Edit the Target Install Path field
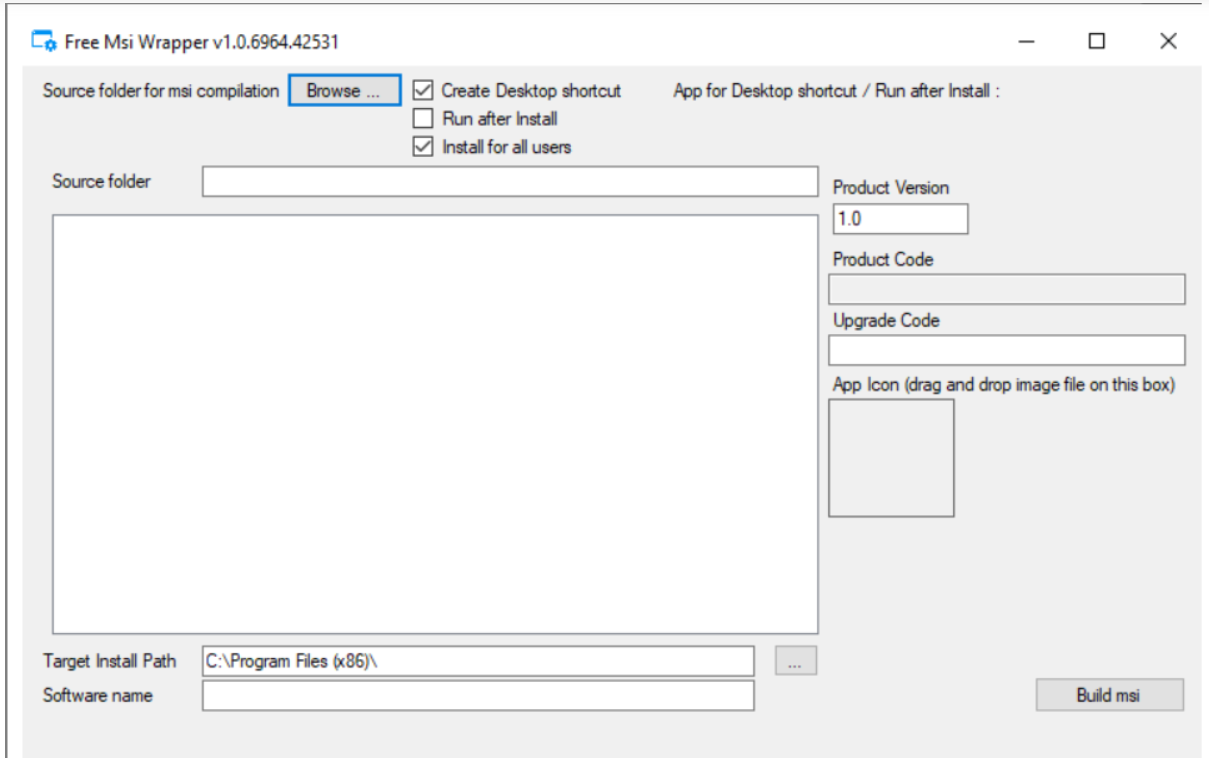 coord(478,661)
